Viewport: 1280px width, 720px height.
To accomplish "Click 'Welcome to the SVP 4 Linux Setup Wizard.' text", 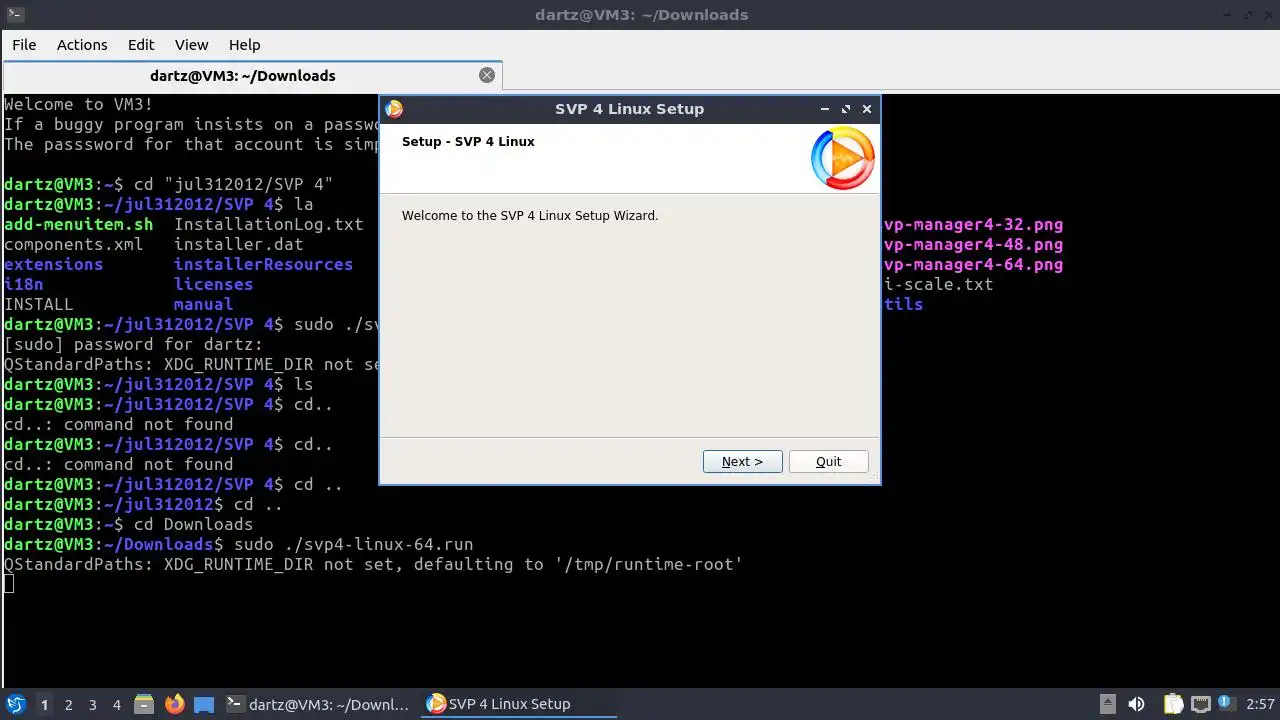I will (530, 215).
